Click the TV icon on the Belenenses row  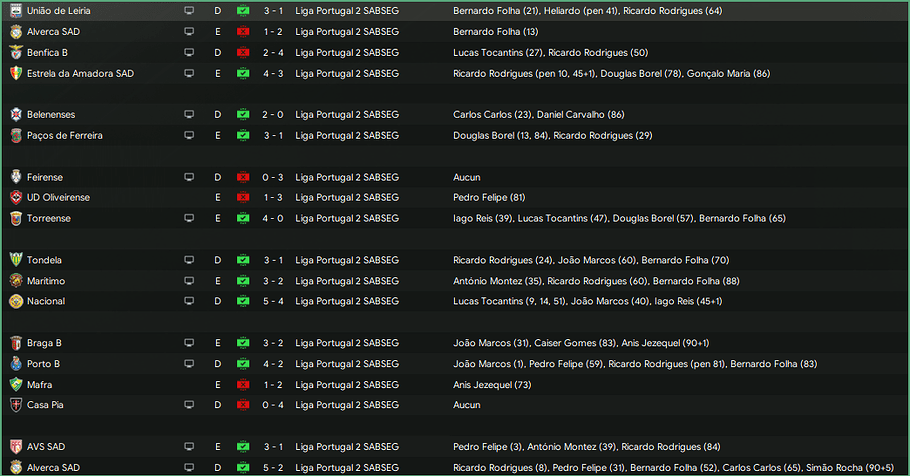pos(190,115)
